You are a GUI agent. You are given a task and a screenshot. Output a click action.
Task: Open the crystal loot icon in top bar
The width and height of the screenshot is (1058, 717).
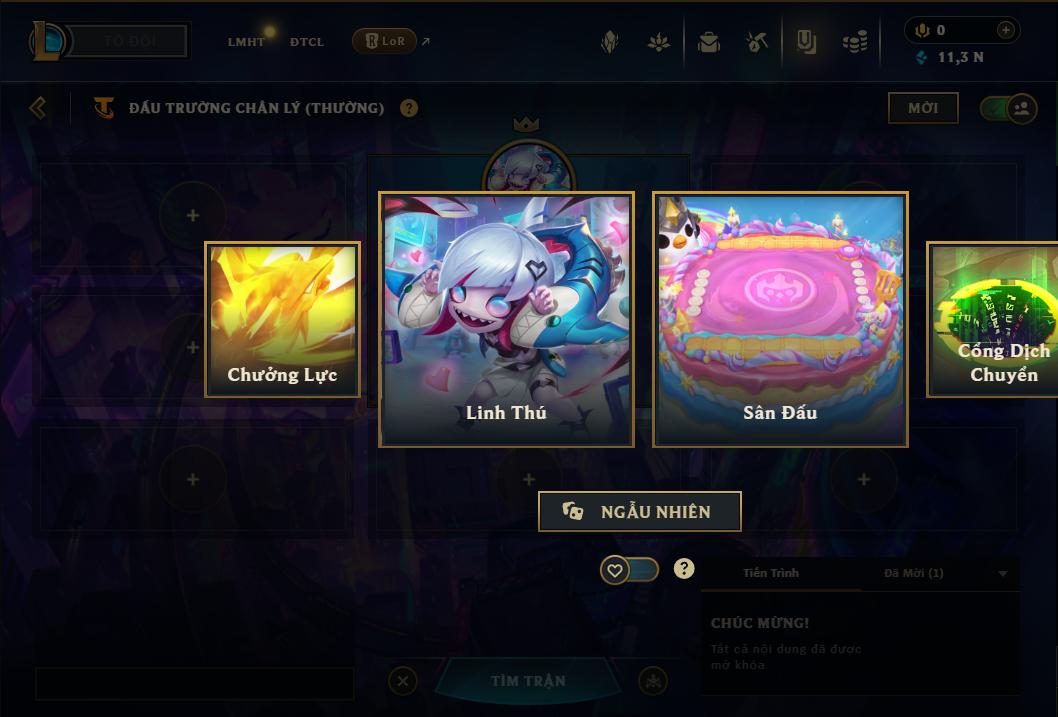click(610, 42)
